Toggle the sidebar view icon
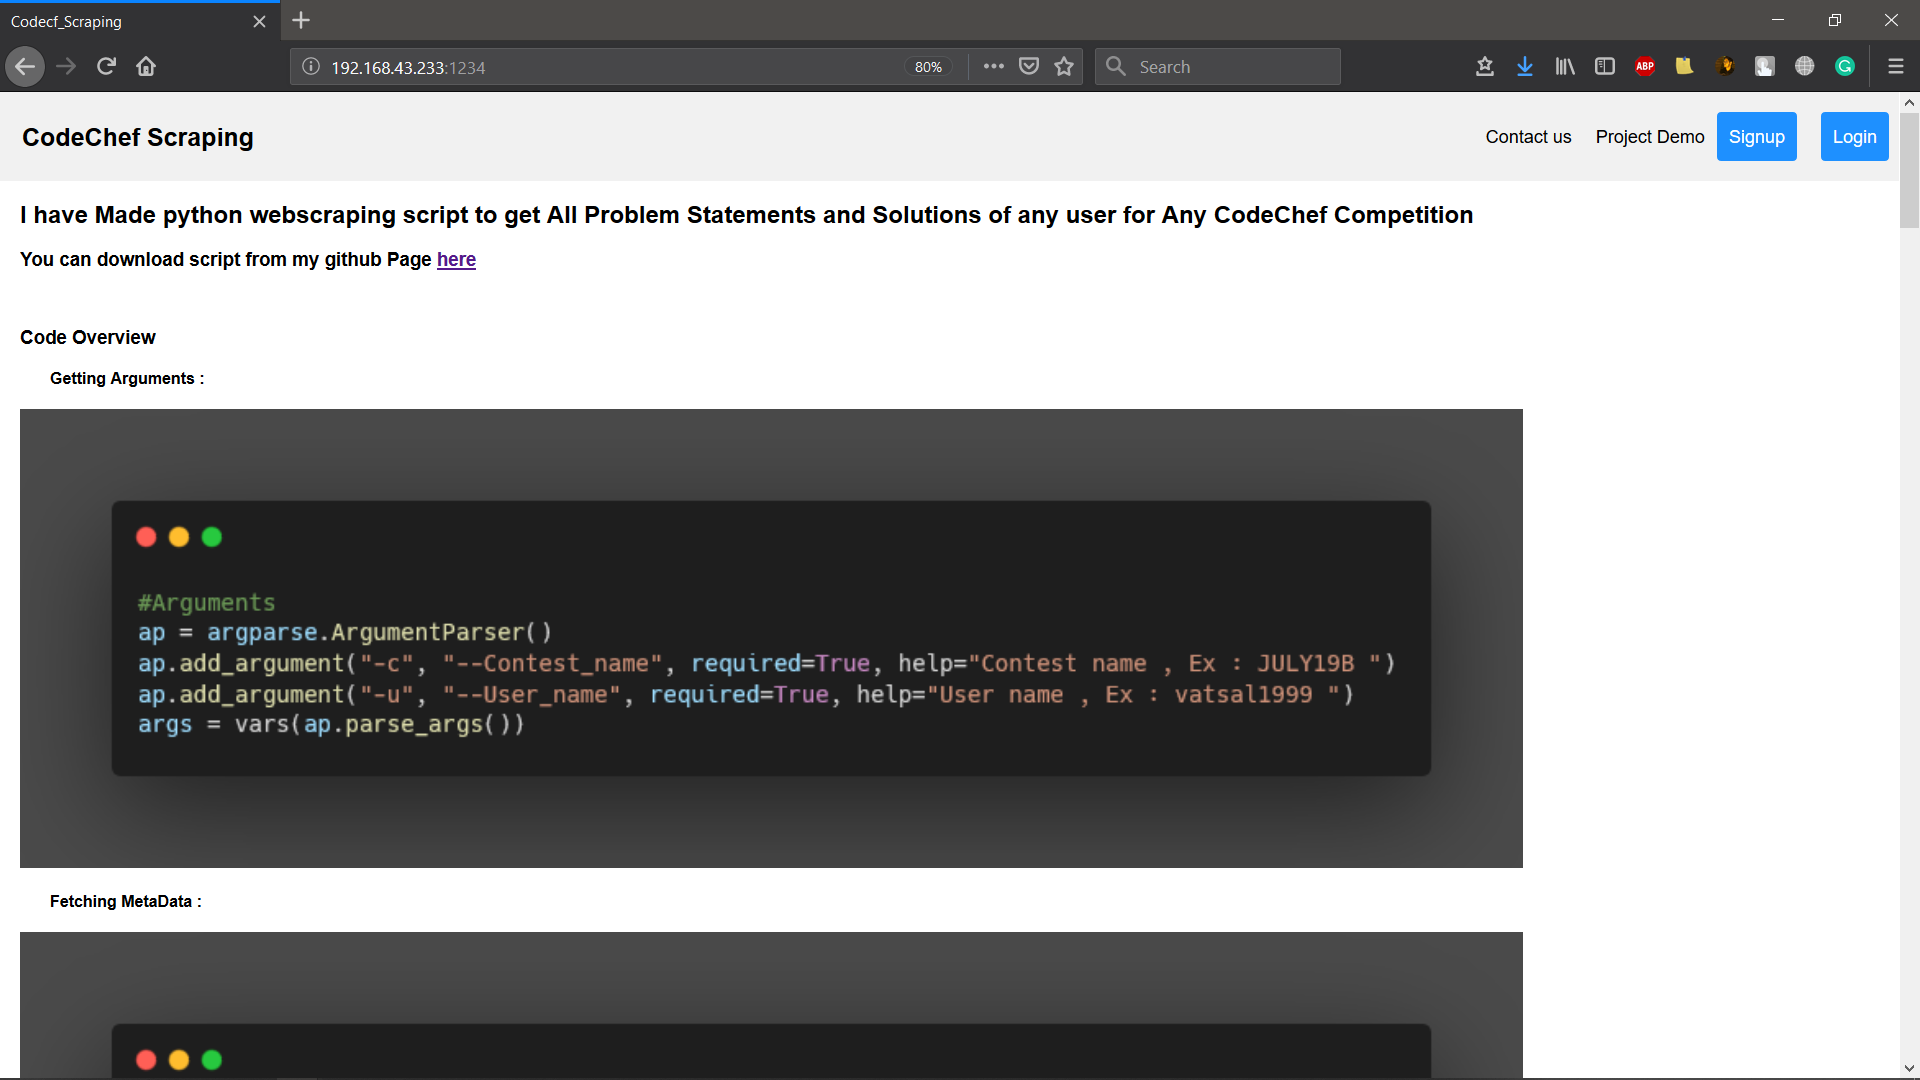The image size is (1920, 1080). tap(1604, 67)
